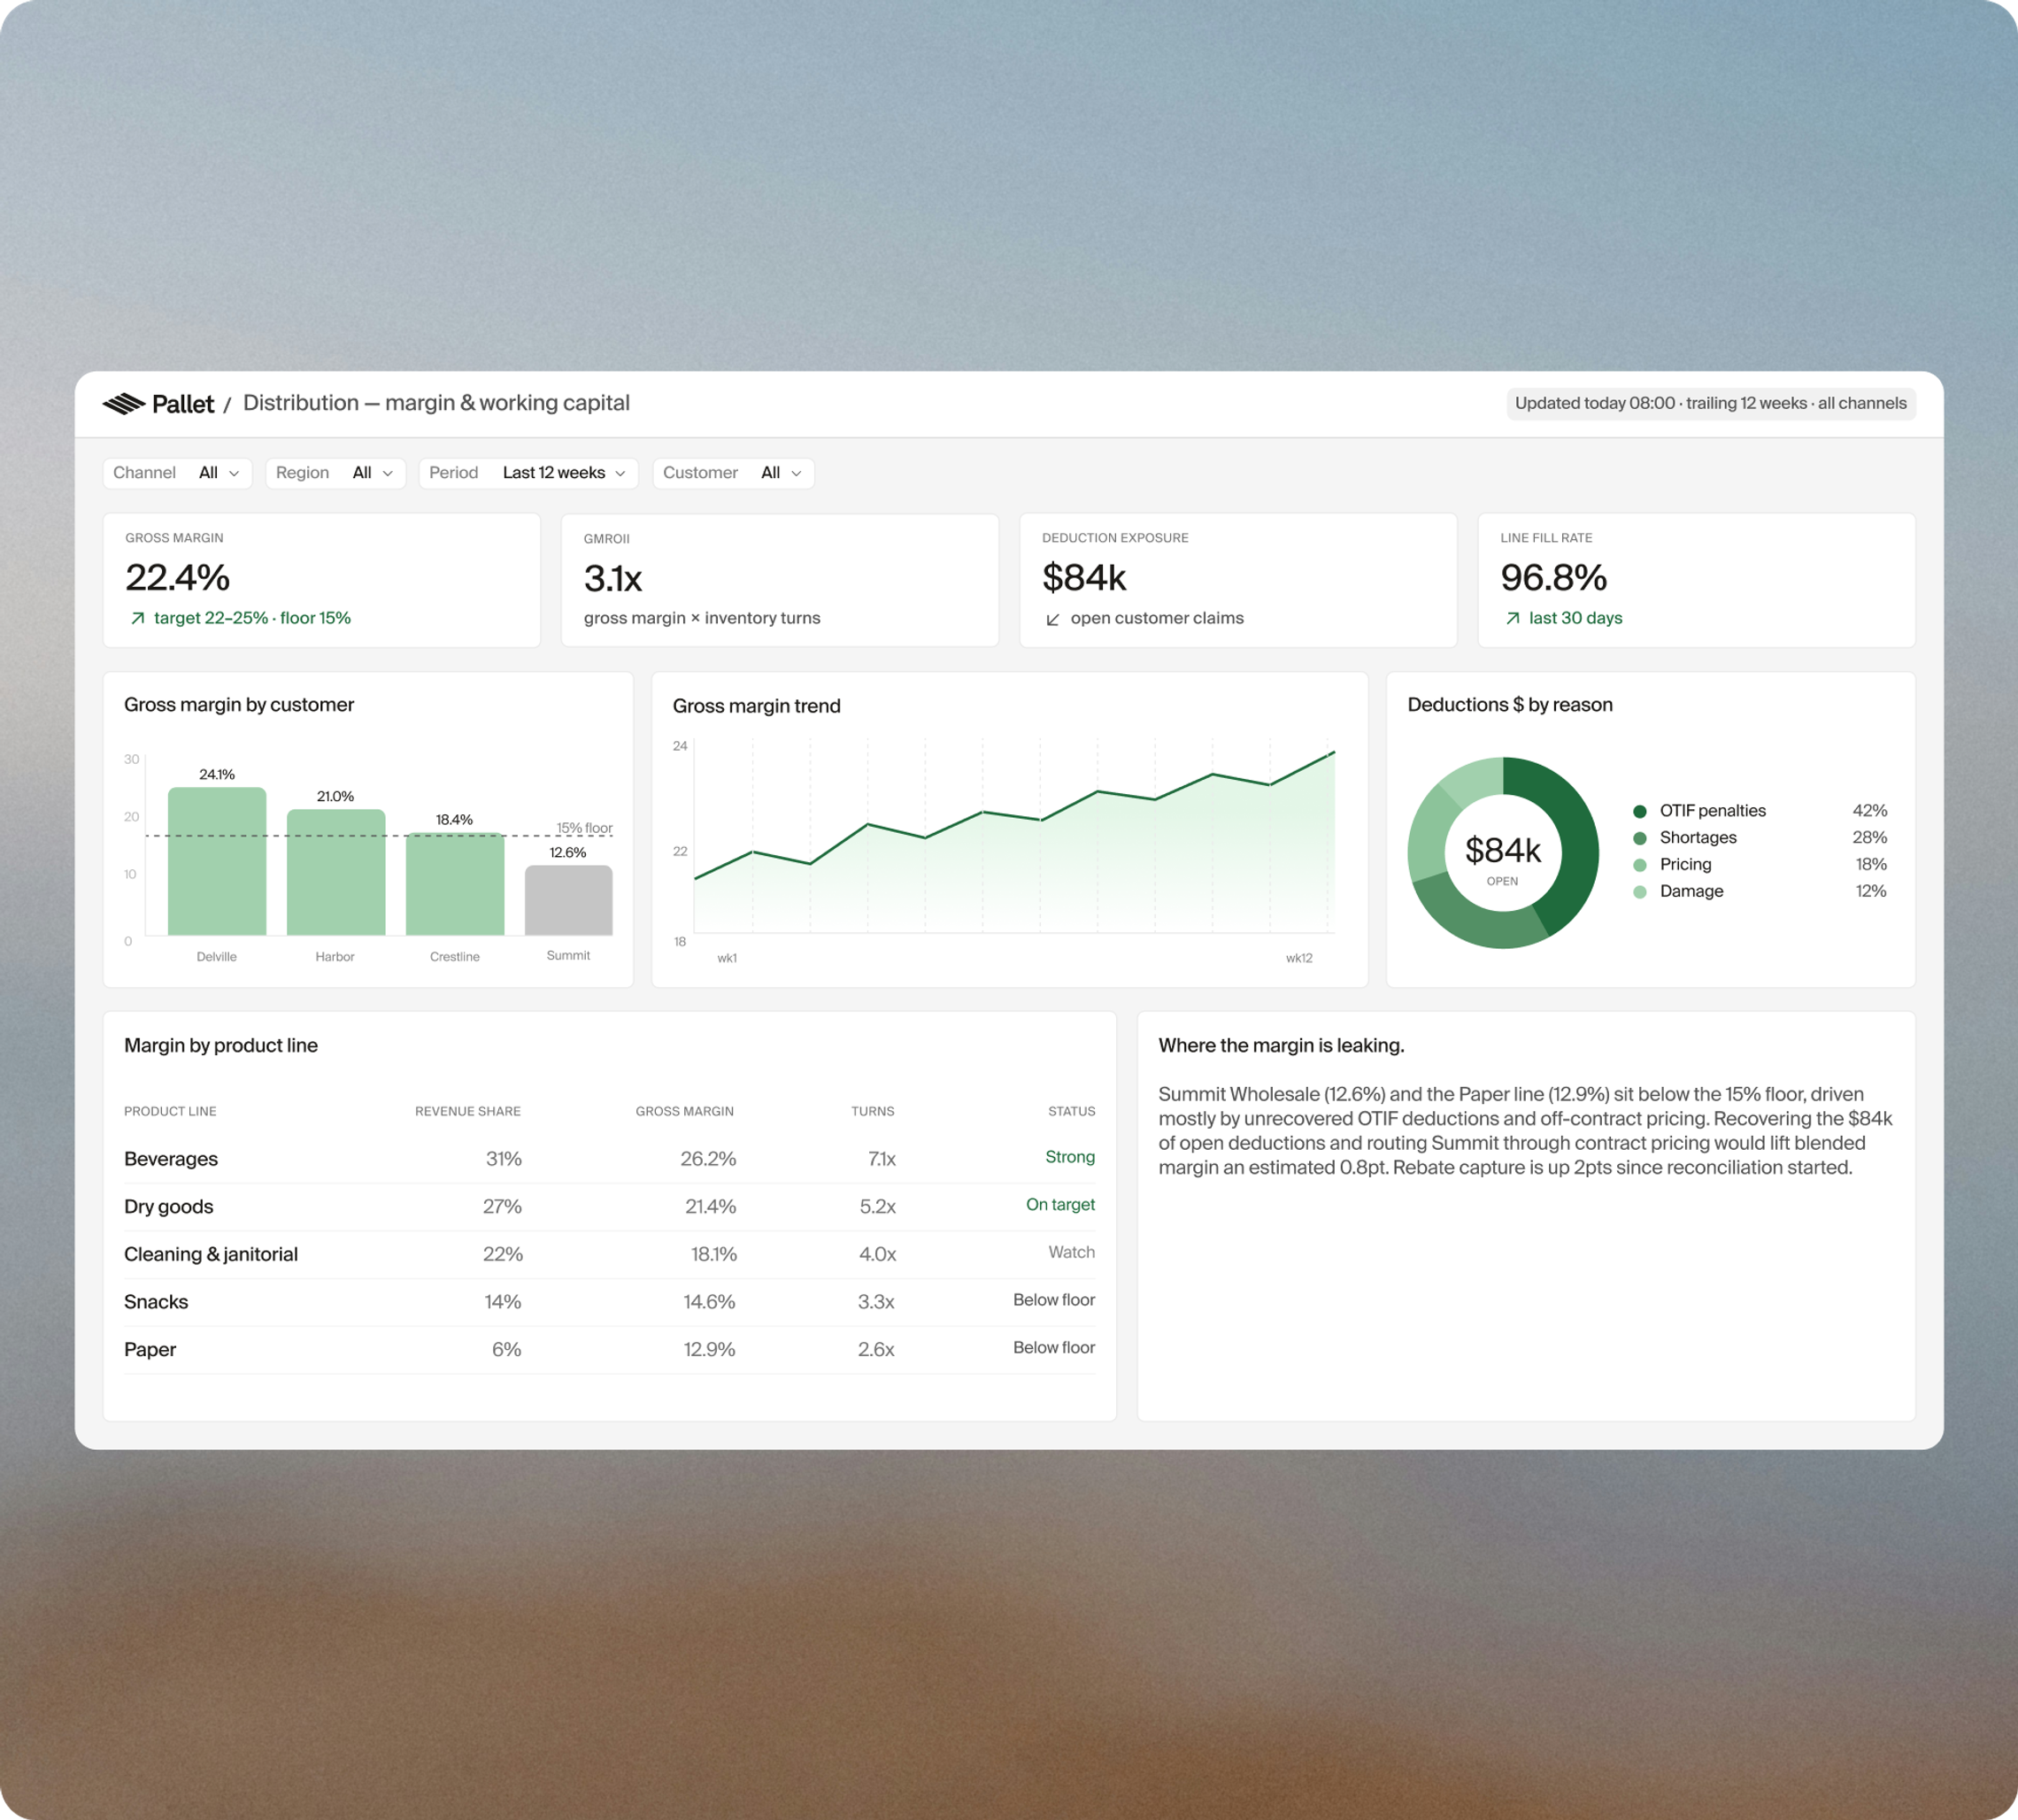Sort by the Product Line column header
The width and height of the screenshot is (2018, 1820).
pyautogui.click(x=170, y=1111)
